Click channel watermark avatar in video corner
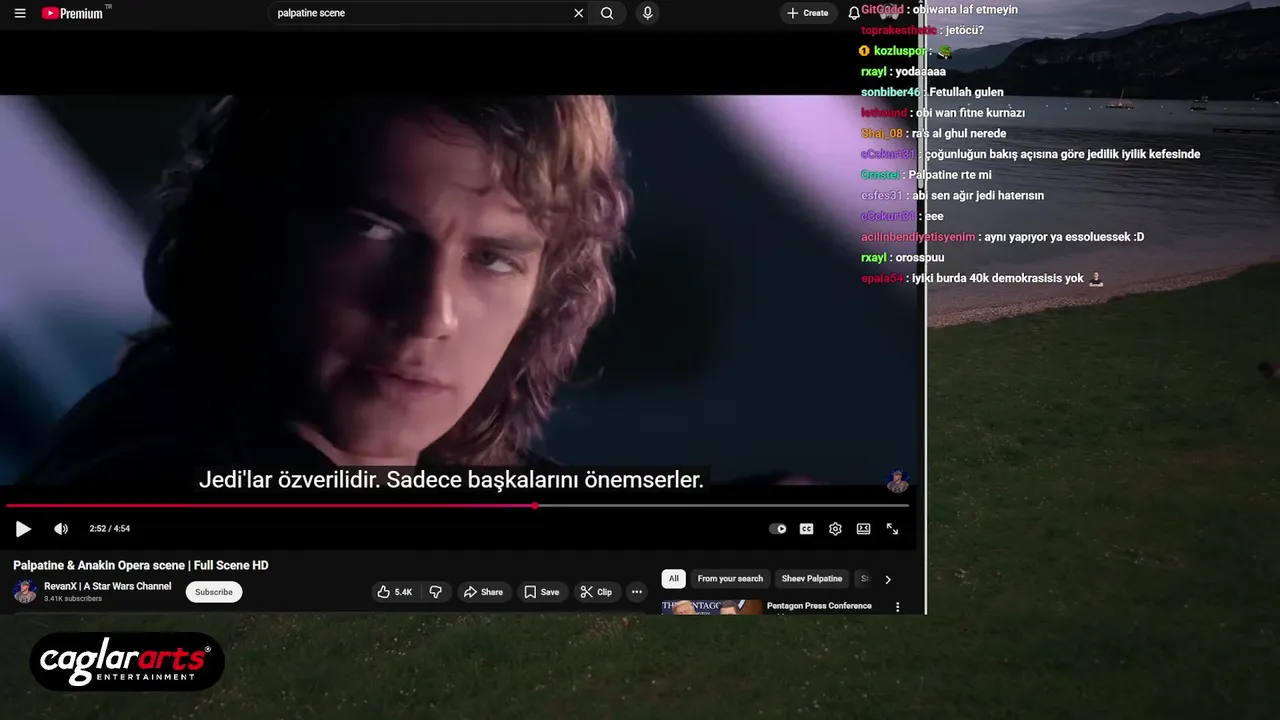Viewport: 1280px width, 720px height. (897, 481)
